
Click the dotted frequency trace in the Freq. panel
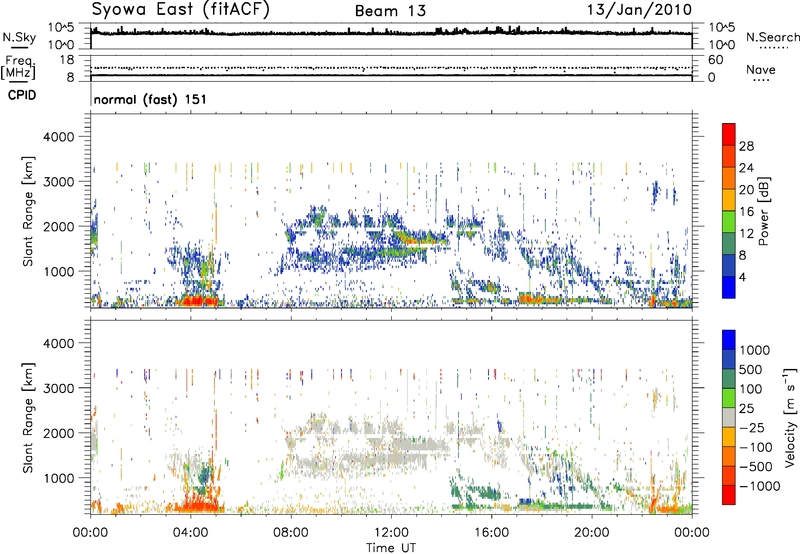point(391,68)
